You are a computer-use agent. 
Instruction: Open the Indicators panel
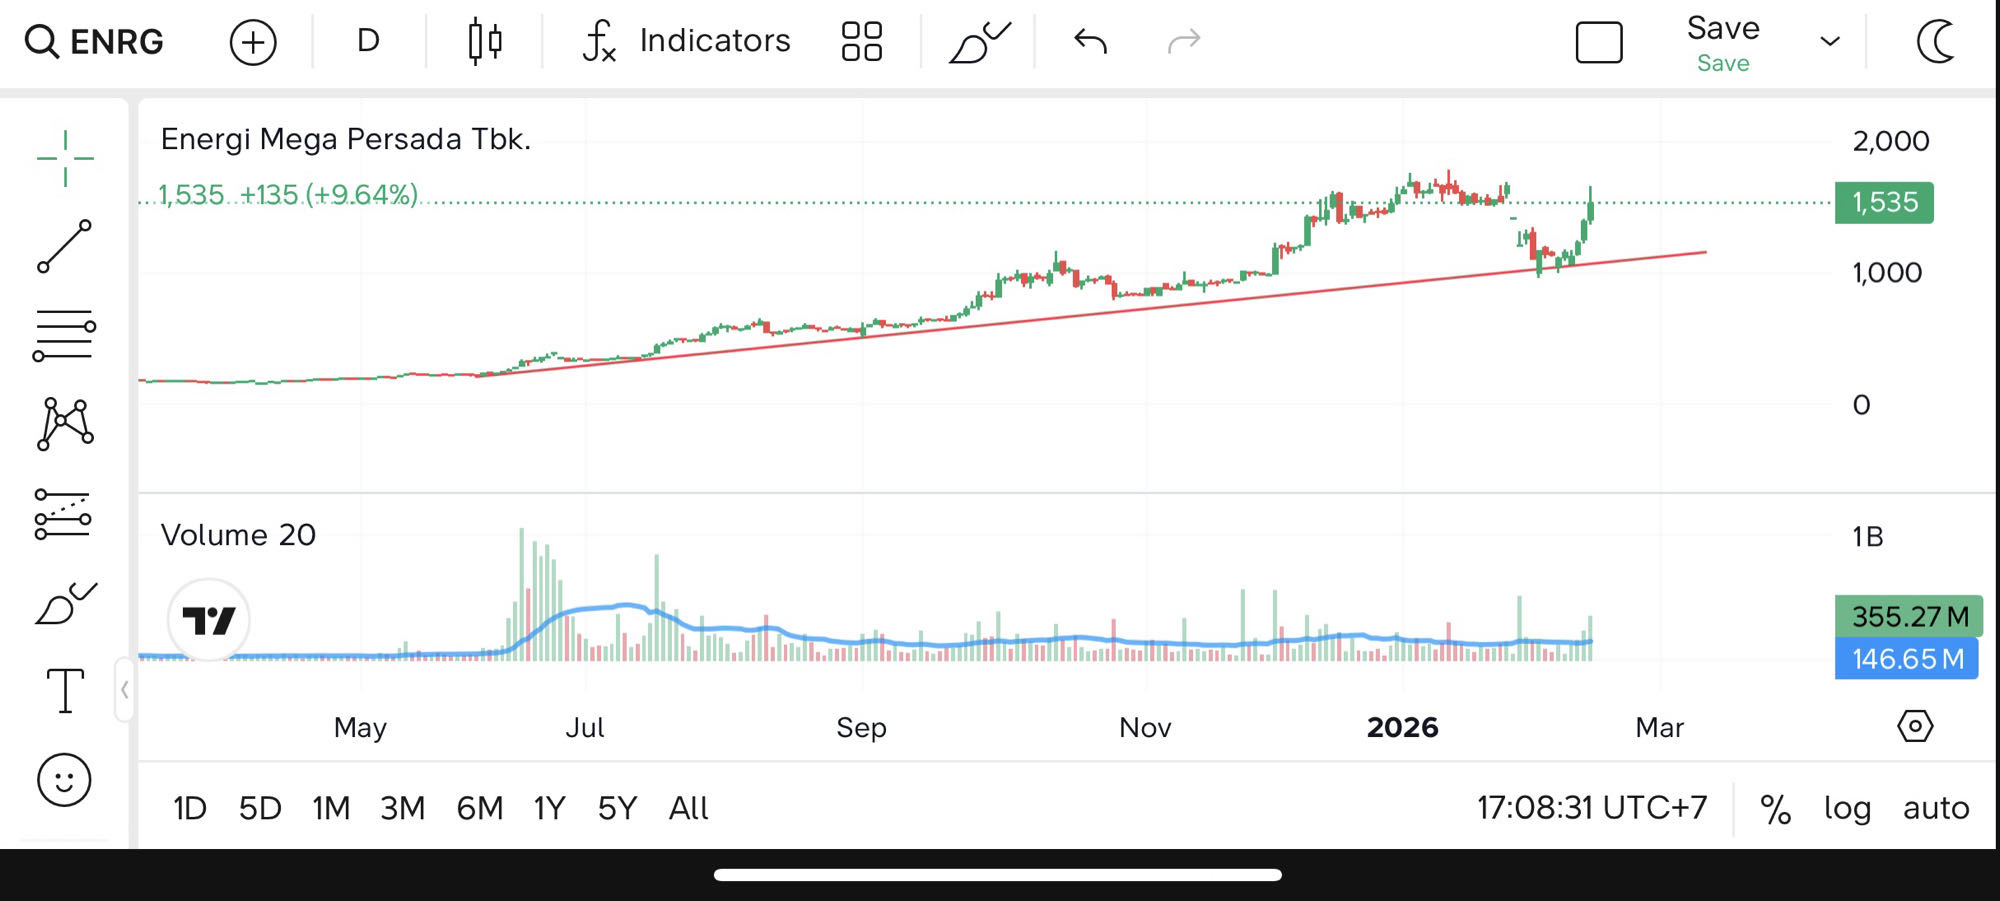pos(687,42)
